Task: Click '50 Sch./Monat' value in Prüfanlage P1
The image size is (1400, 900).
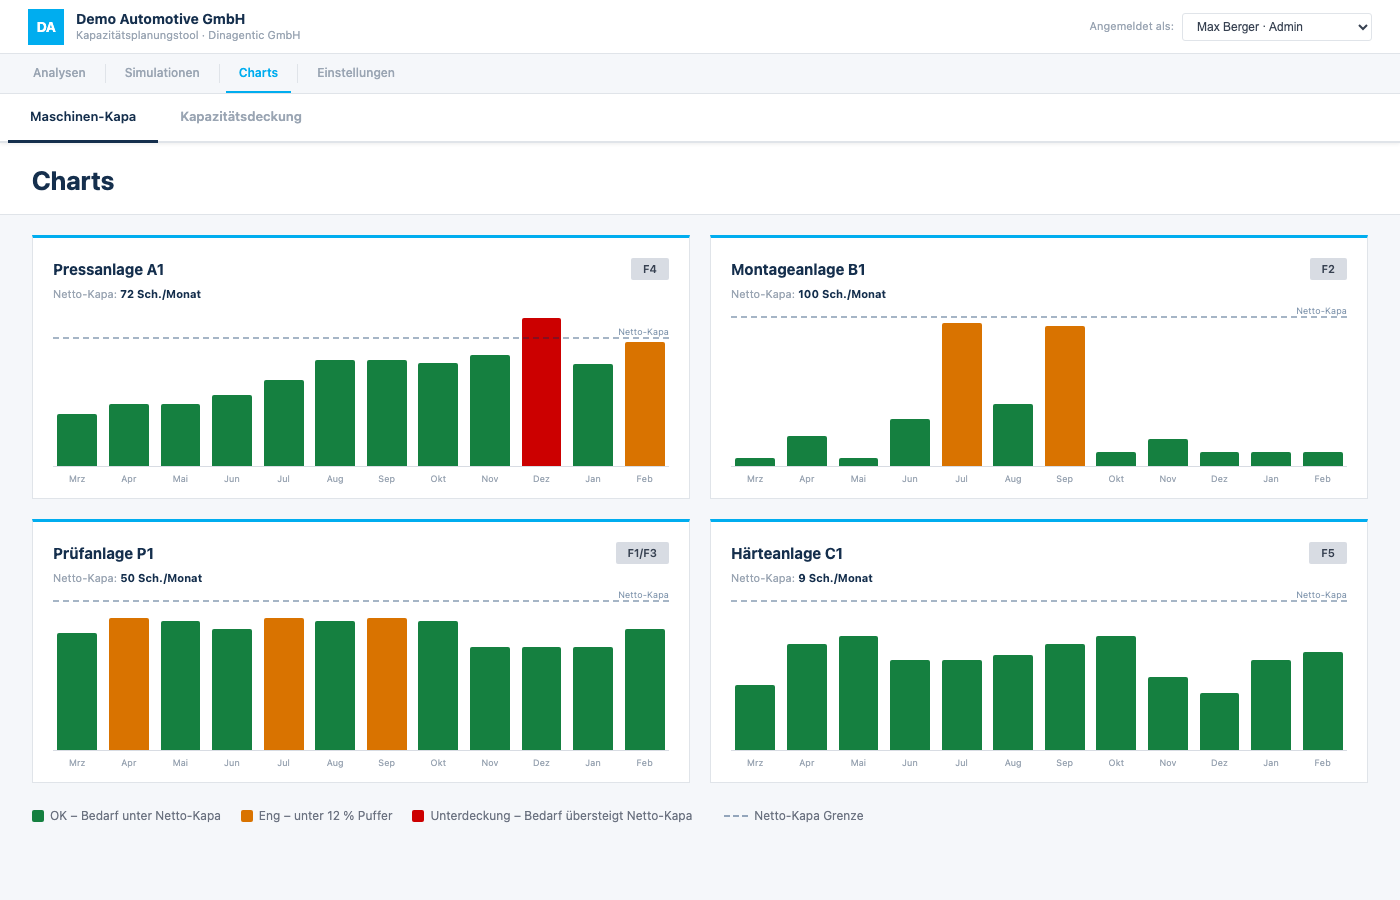Action: 161,578
